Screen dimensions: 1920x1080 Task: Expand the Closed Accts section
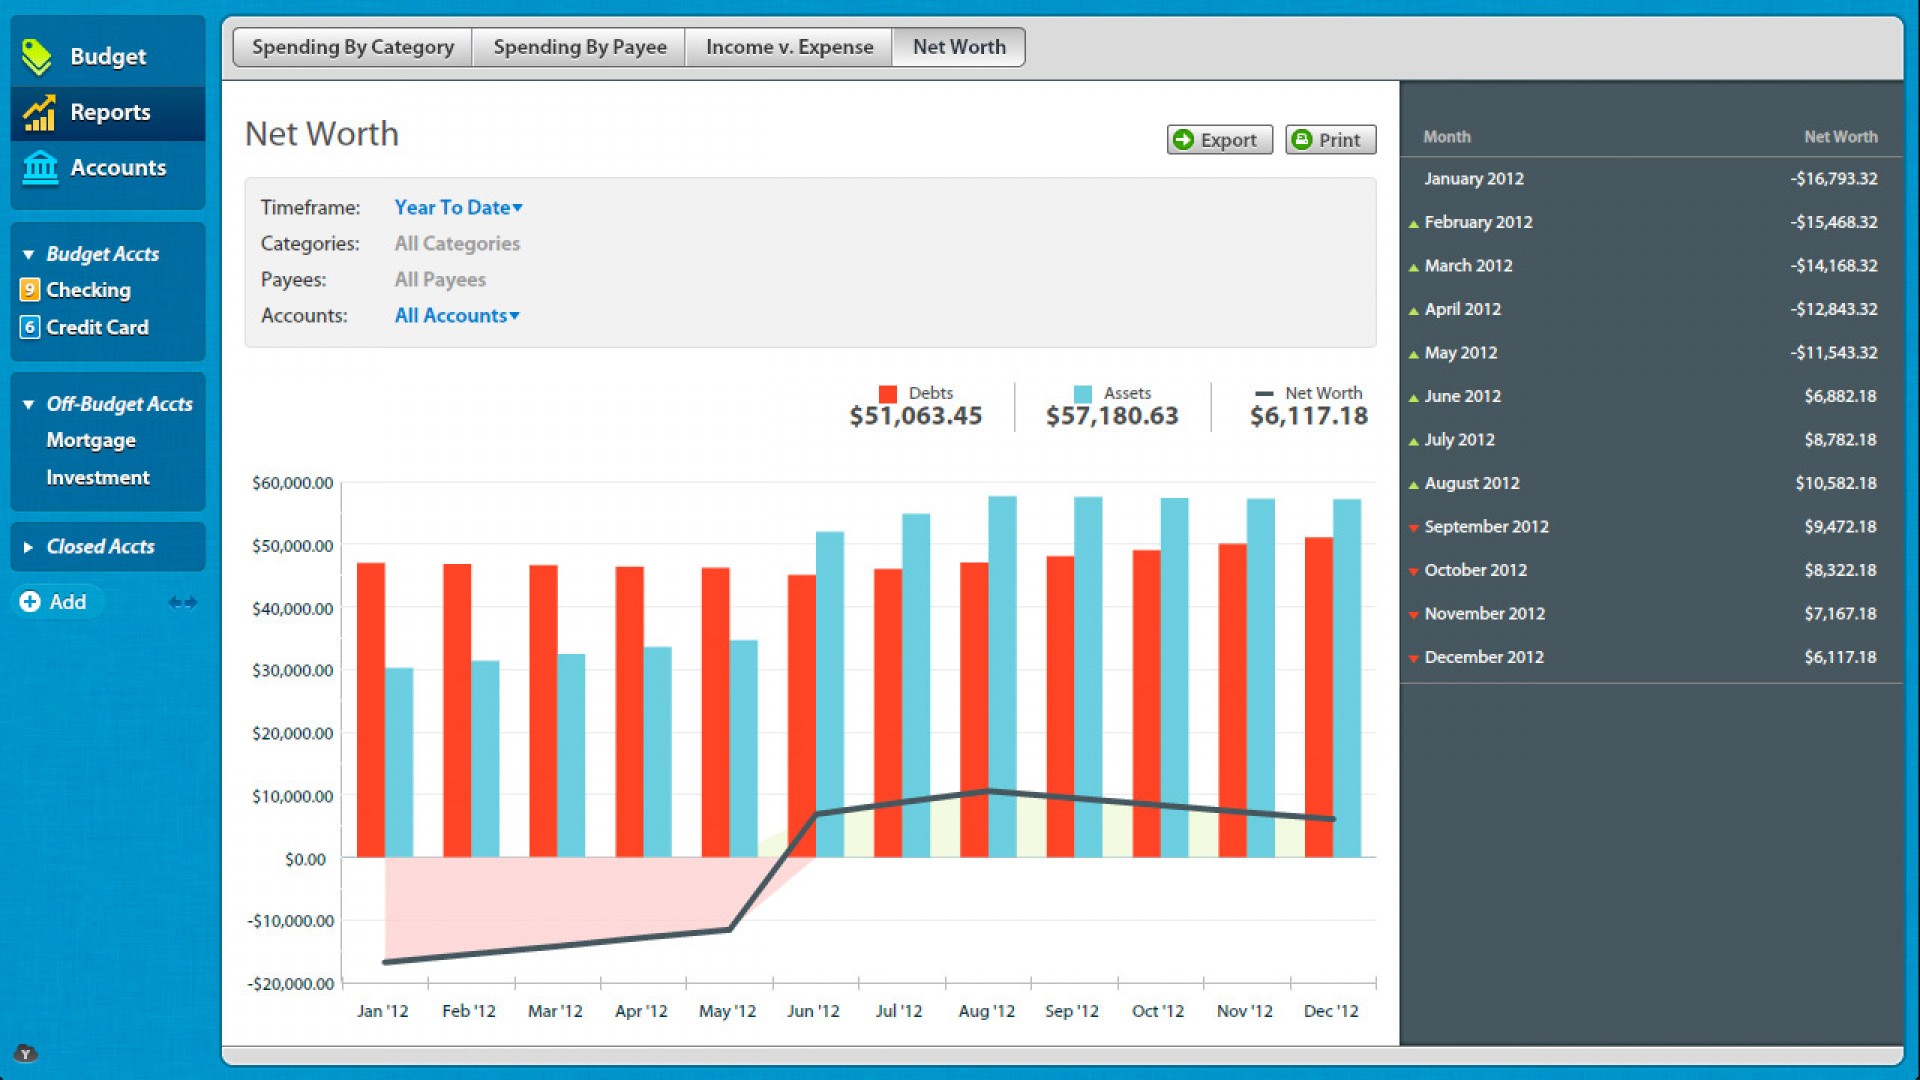coord(28,547)
